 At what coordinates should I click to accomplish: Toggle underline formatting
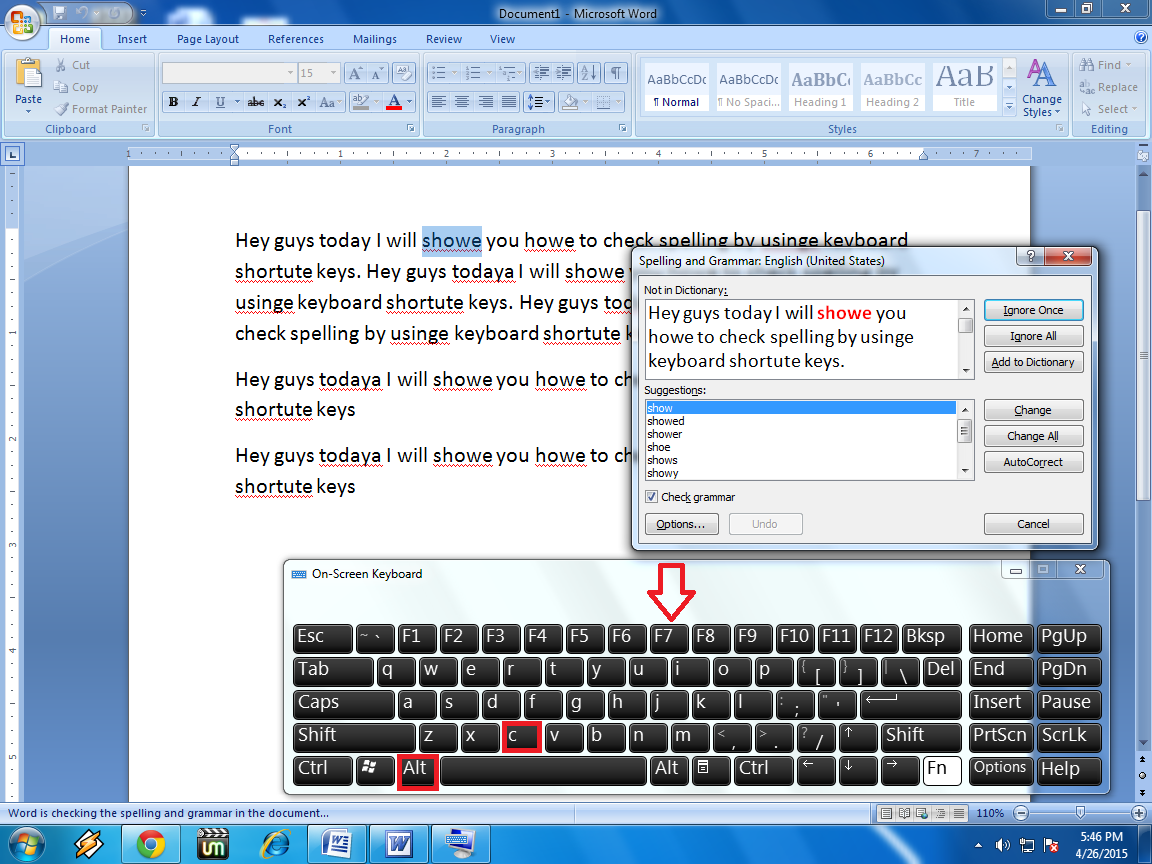pyautogui.click(x=218, y=102)
